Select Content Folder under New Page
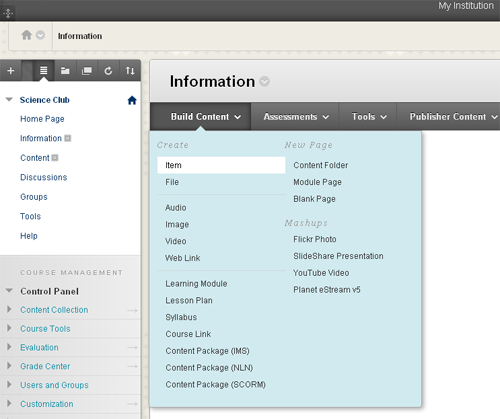 (x=320, y=165)
